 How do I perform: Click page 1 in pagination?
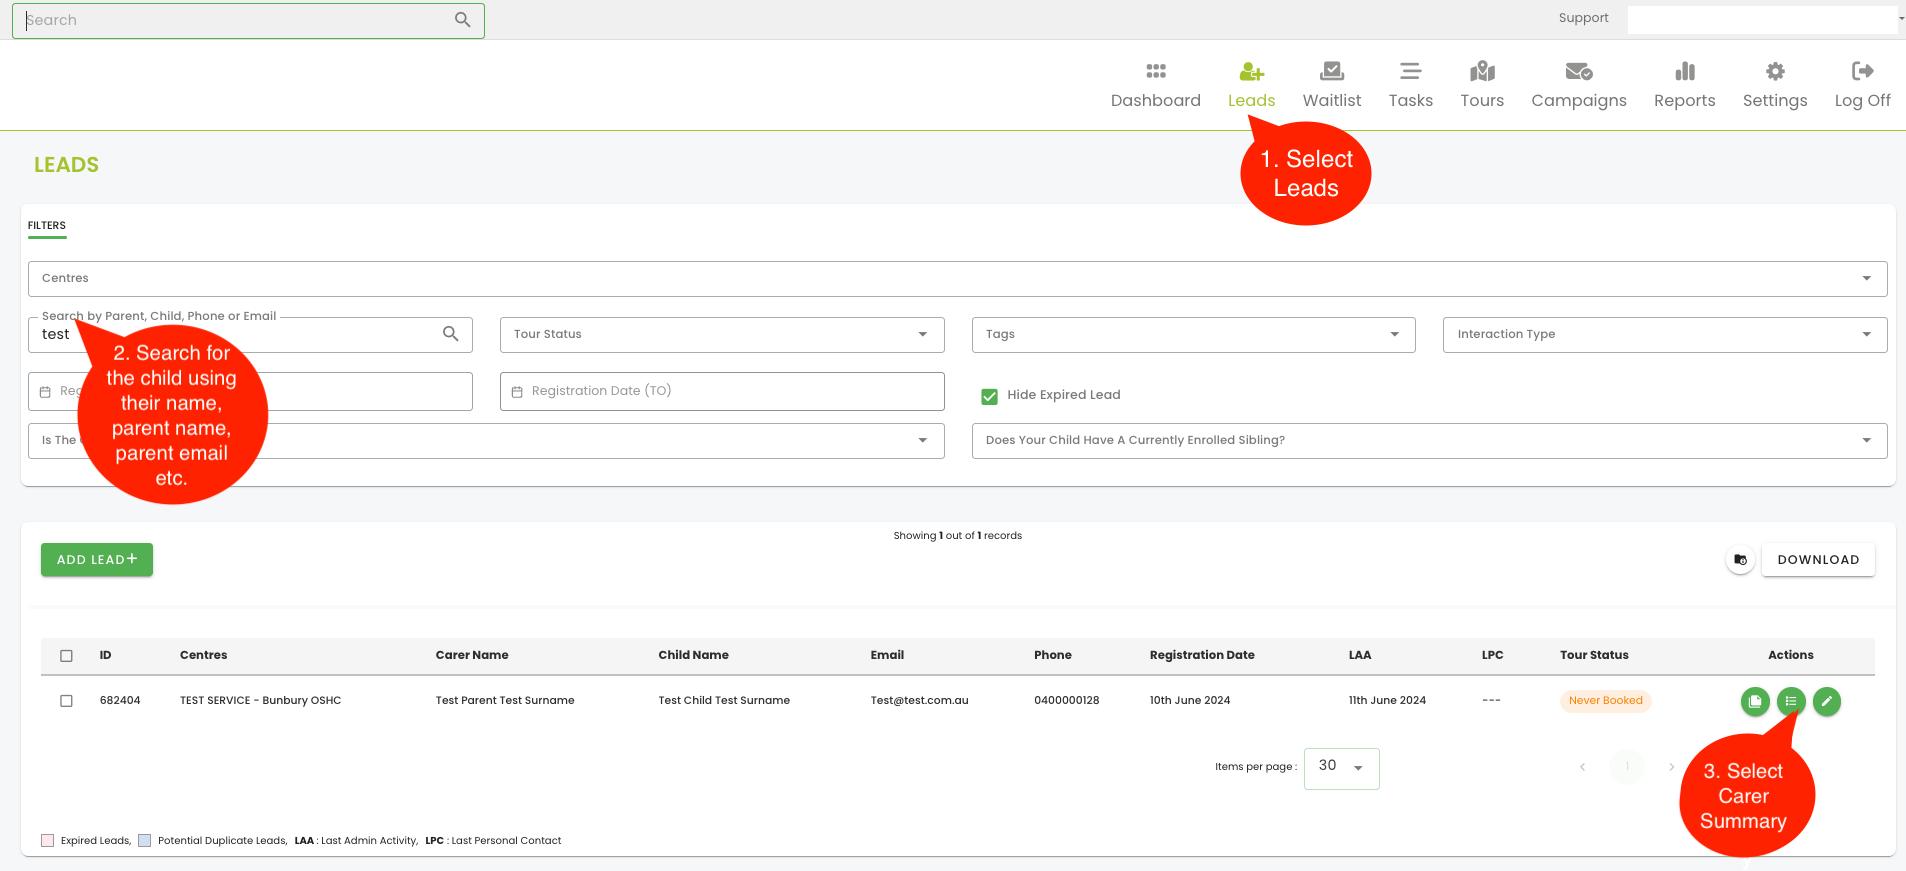1627,767
